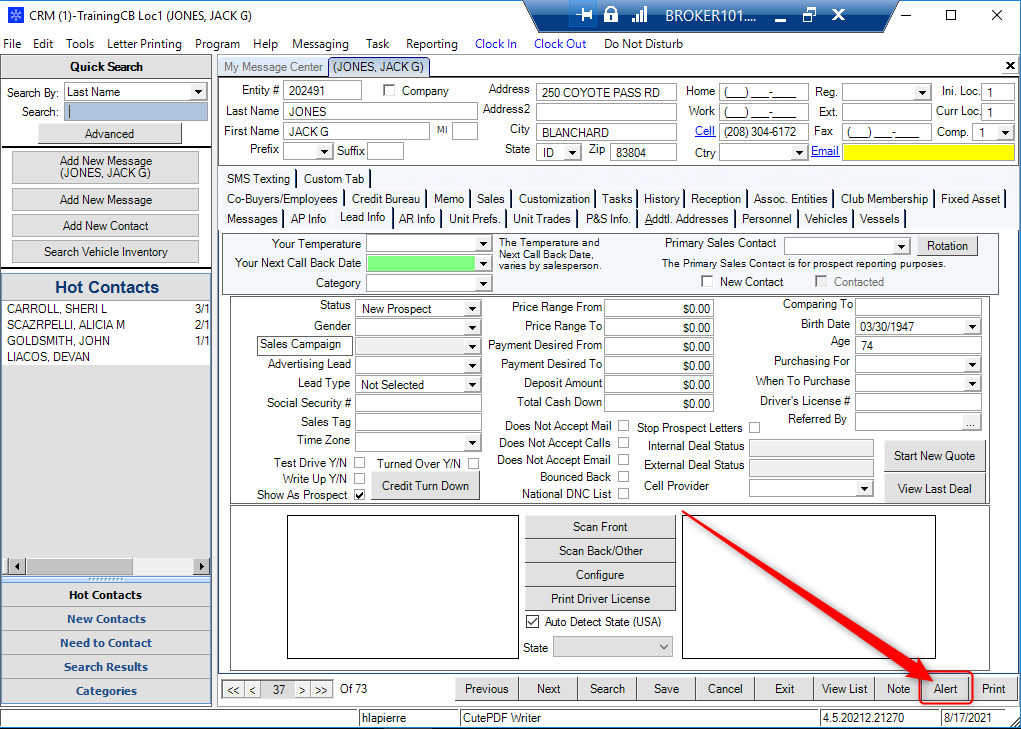Click the Alert button
1021x729 pixels.
(x=945, y=689)
